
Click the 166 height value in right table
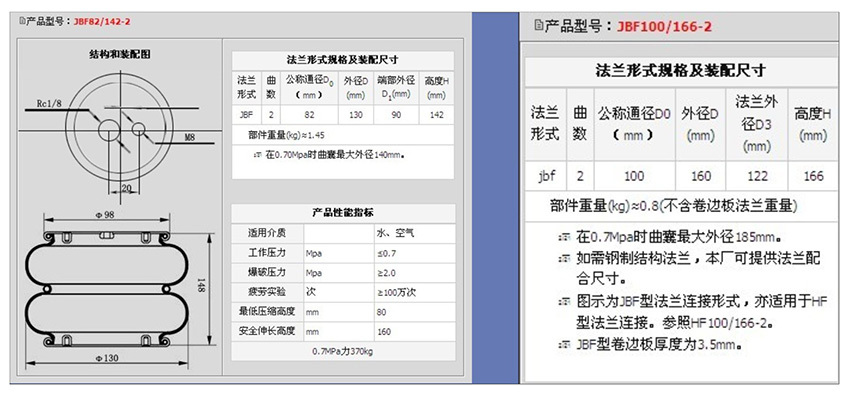(814, 176)
